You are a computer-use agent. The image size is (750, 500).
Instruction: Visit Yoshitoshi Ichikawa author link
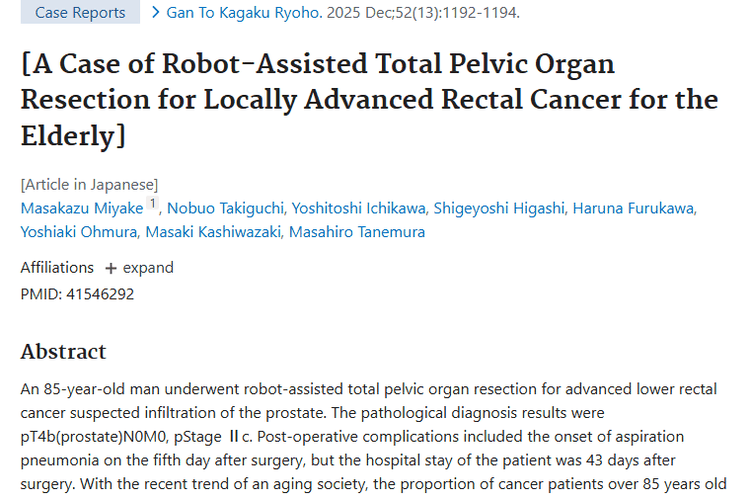[357, 208]
